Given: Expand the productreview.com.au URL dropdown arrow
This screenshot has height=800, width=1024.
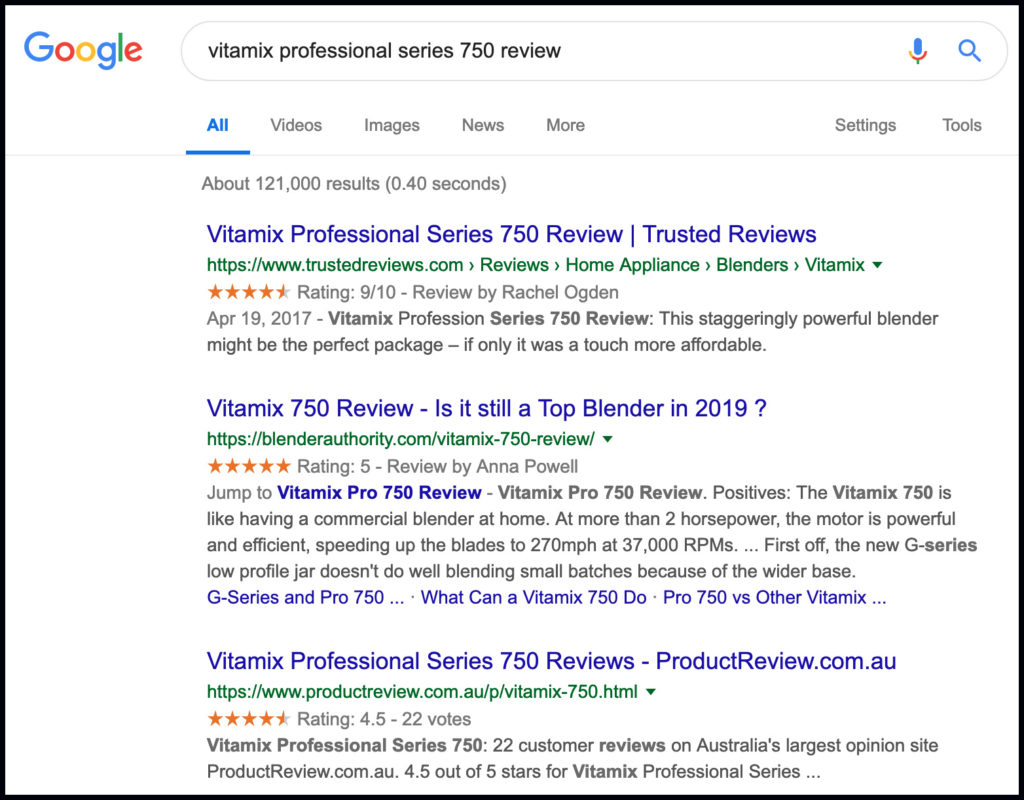Looking at the screenshot, I should (651, 692).
